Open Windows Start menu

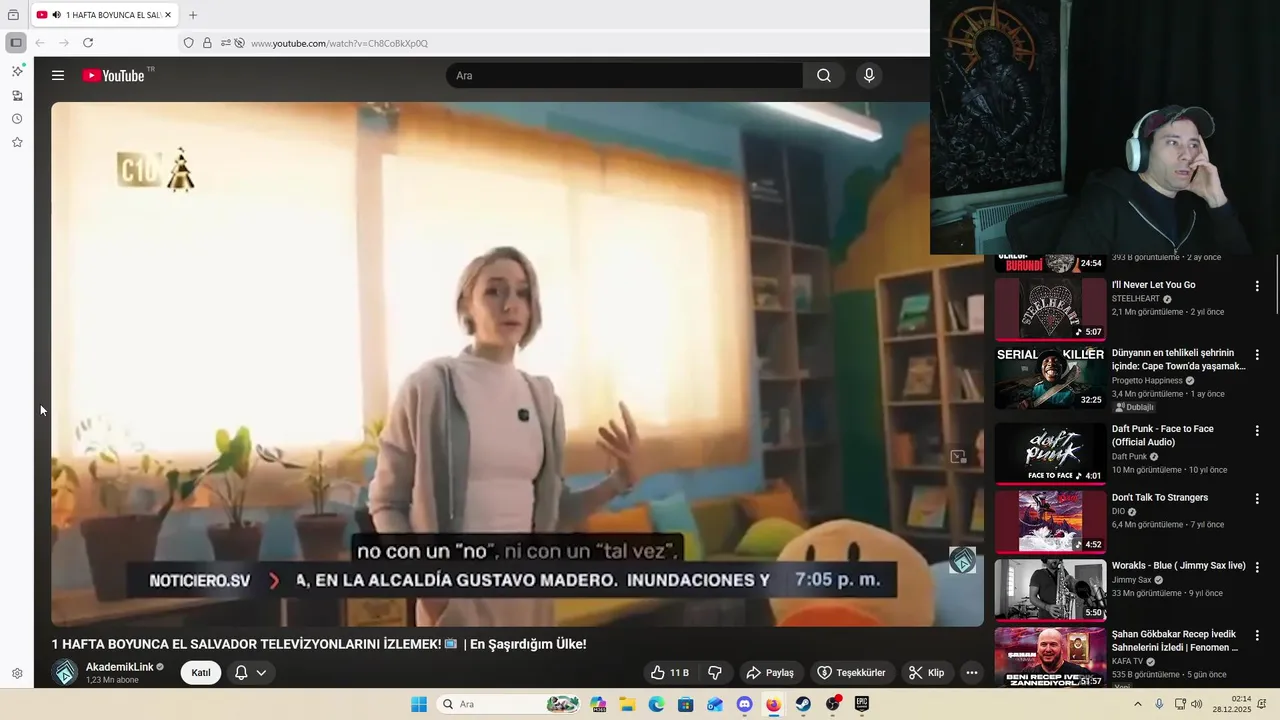coord(419,704)
